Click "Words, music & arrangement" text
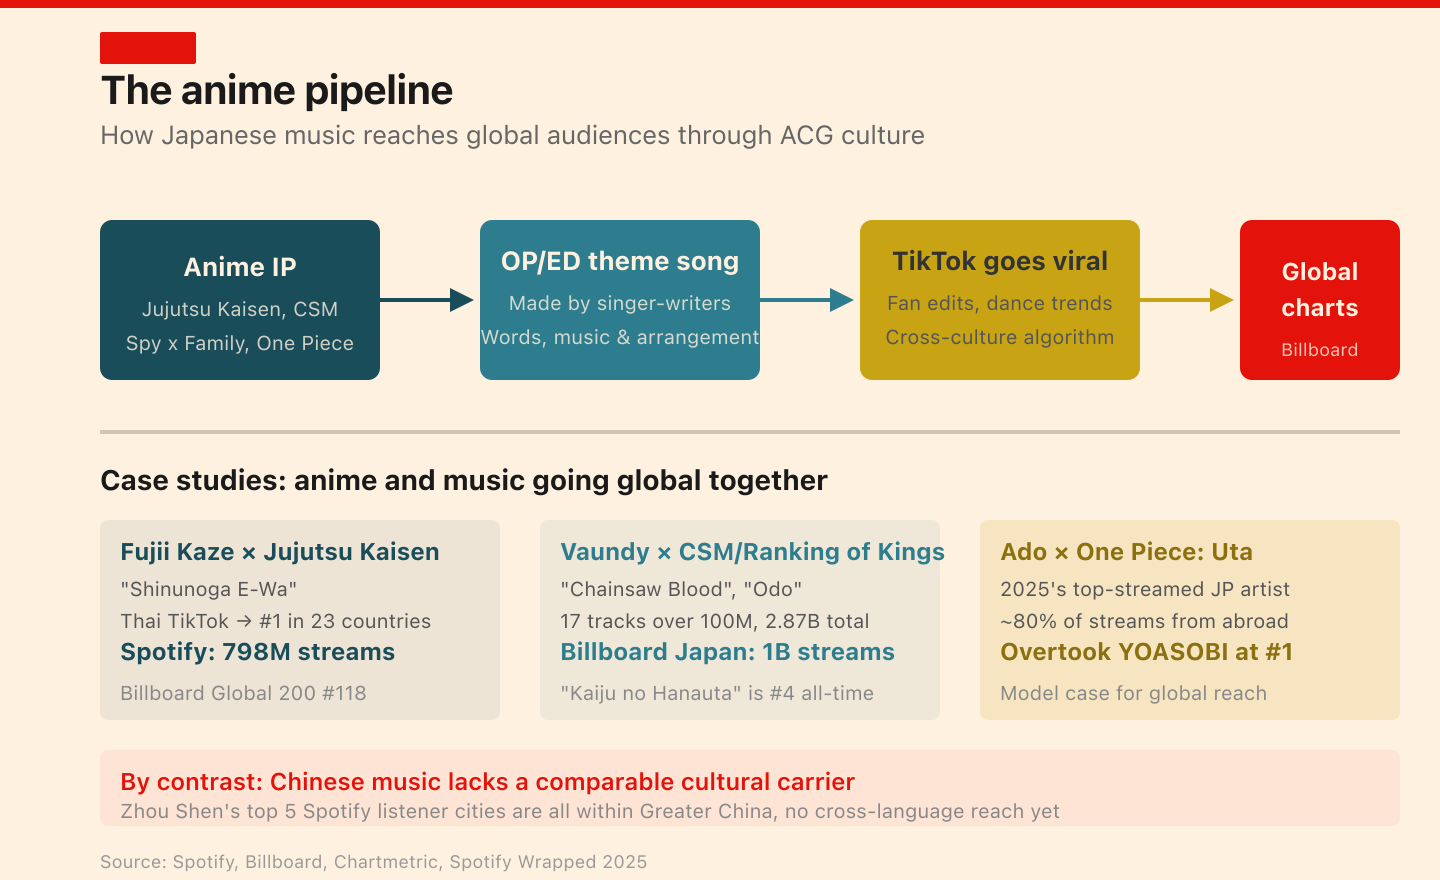 point(620,337)
